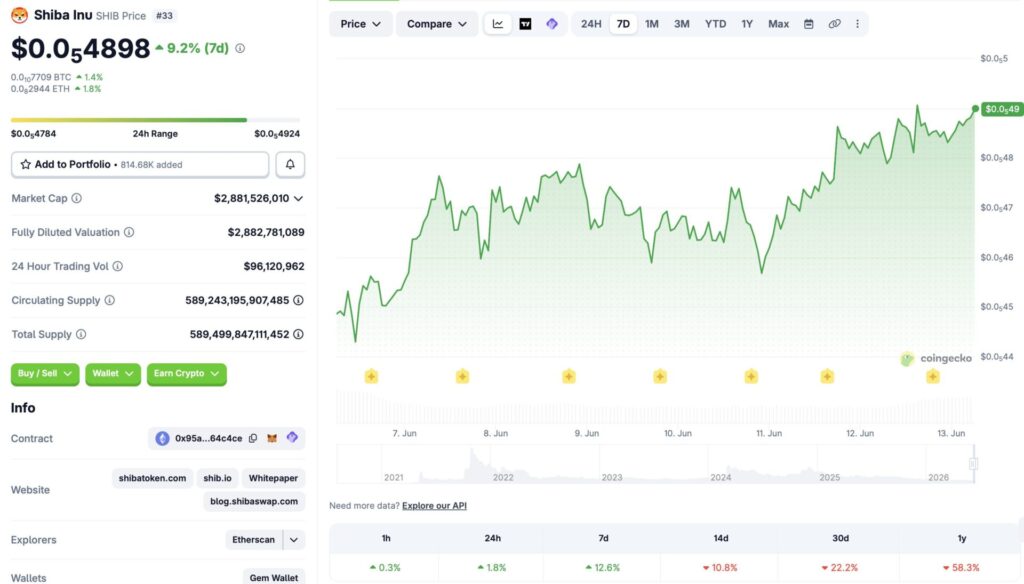This screenshot has width=1024, height=584.
Task: Select the 7D time range
Action: tap(623, 24)
